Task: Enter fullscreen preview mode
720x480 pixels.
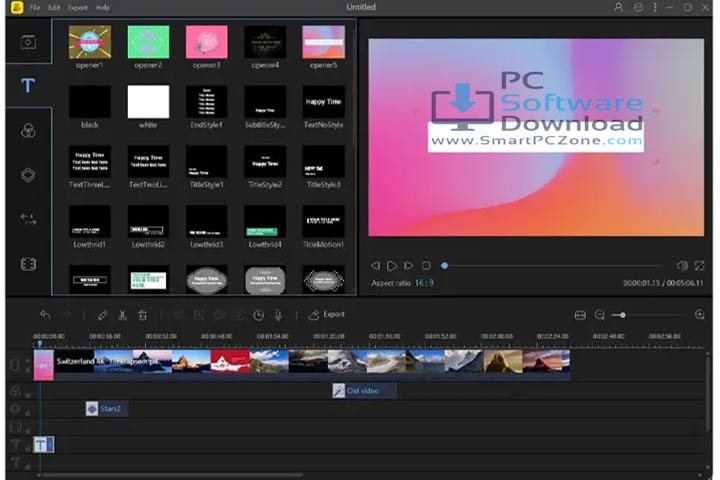Action: (x=699, y=265)
